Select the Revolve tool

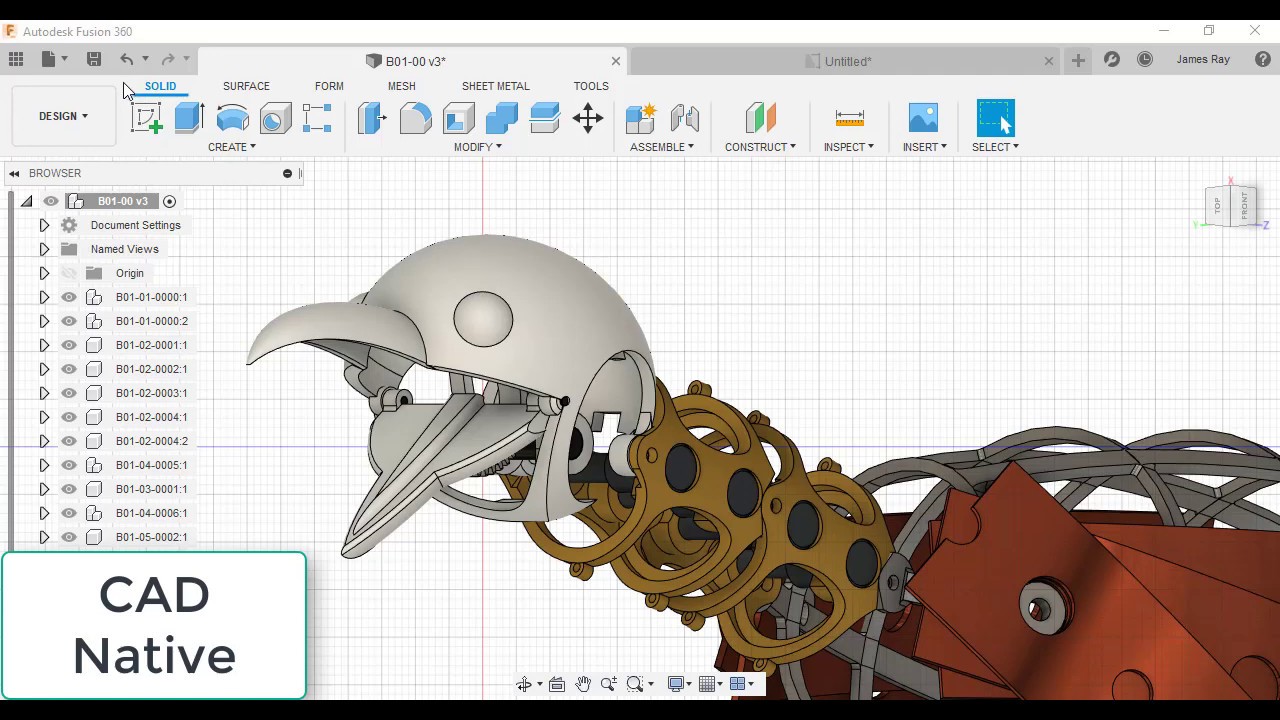232,118
